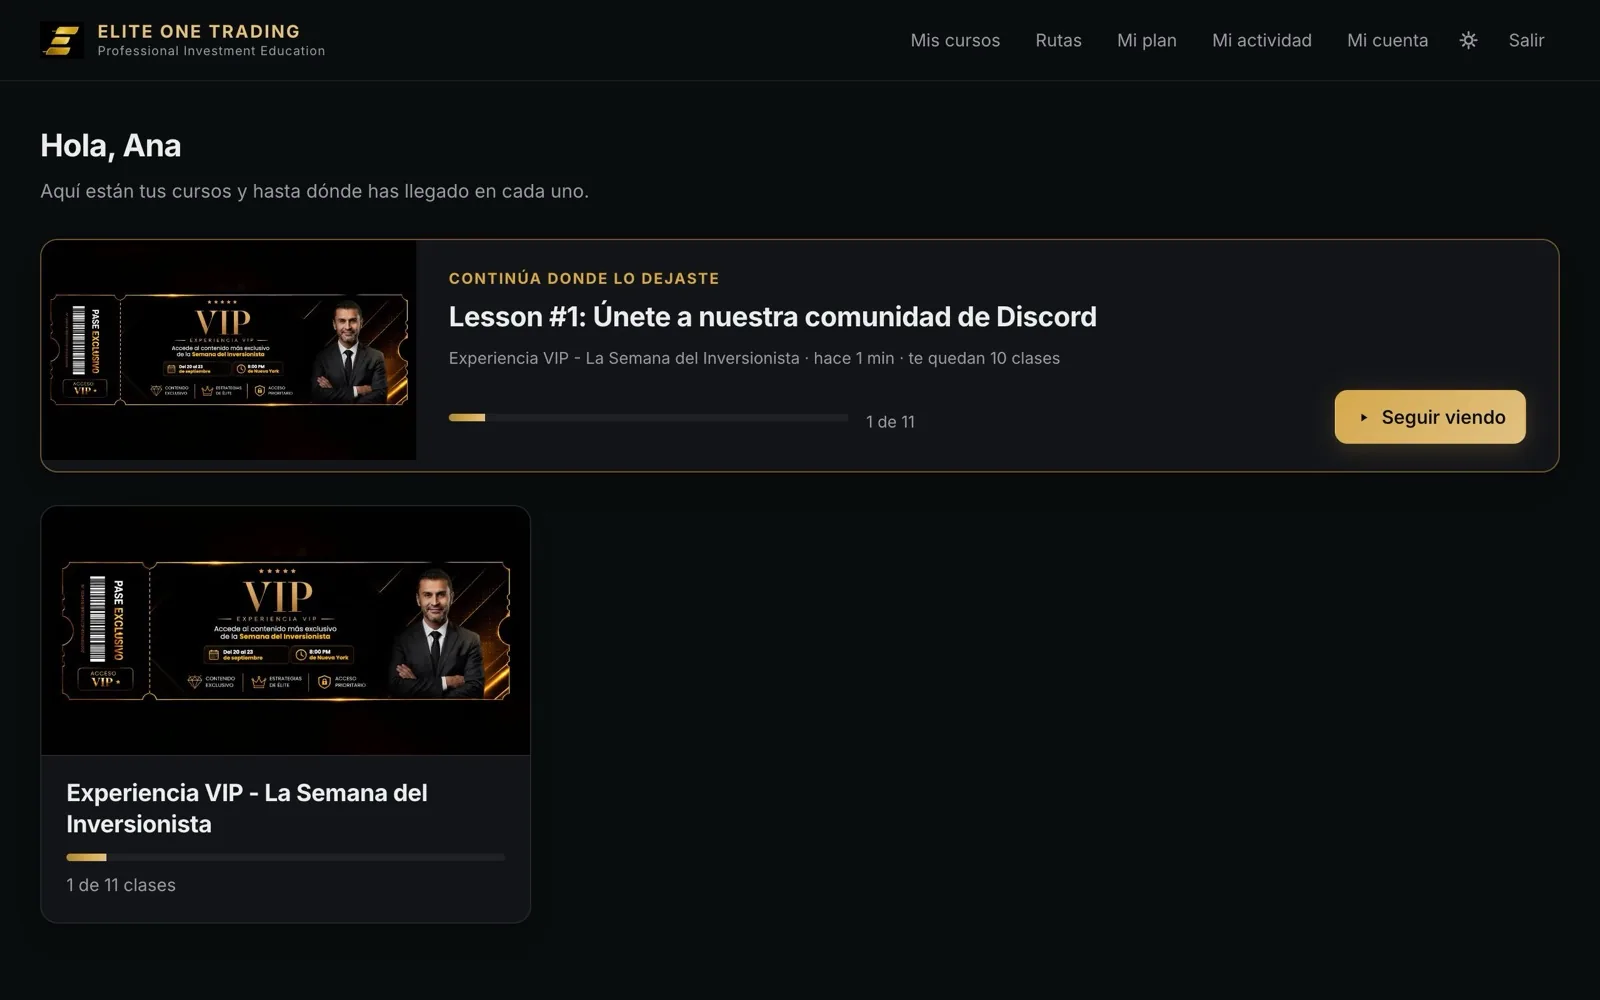
Task: Click the course card progress bar above '1 de 11 clases'
Action: 286,857
